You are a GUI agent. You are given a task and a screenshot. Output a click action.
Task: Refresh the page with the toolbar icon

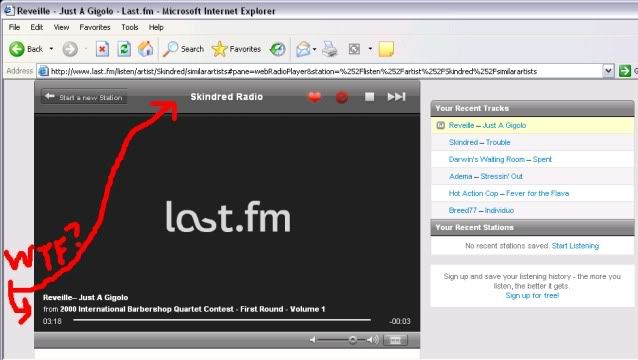pos(124,49)
